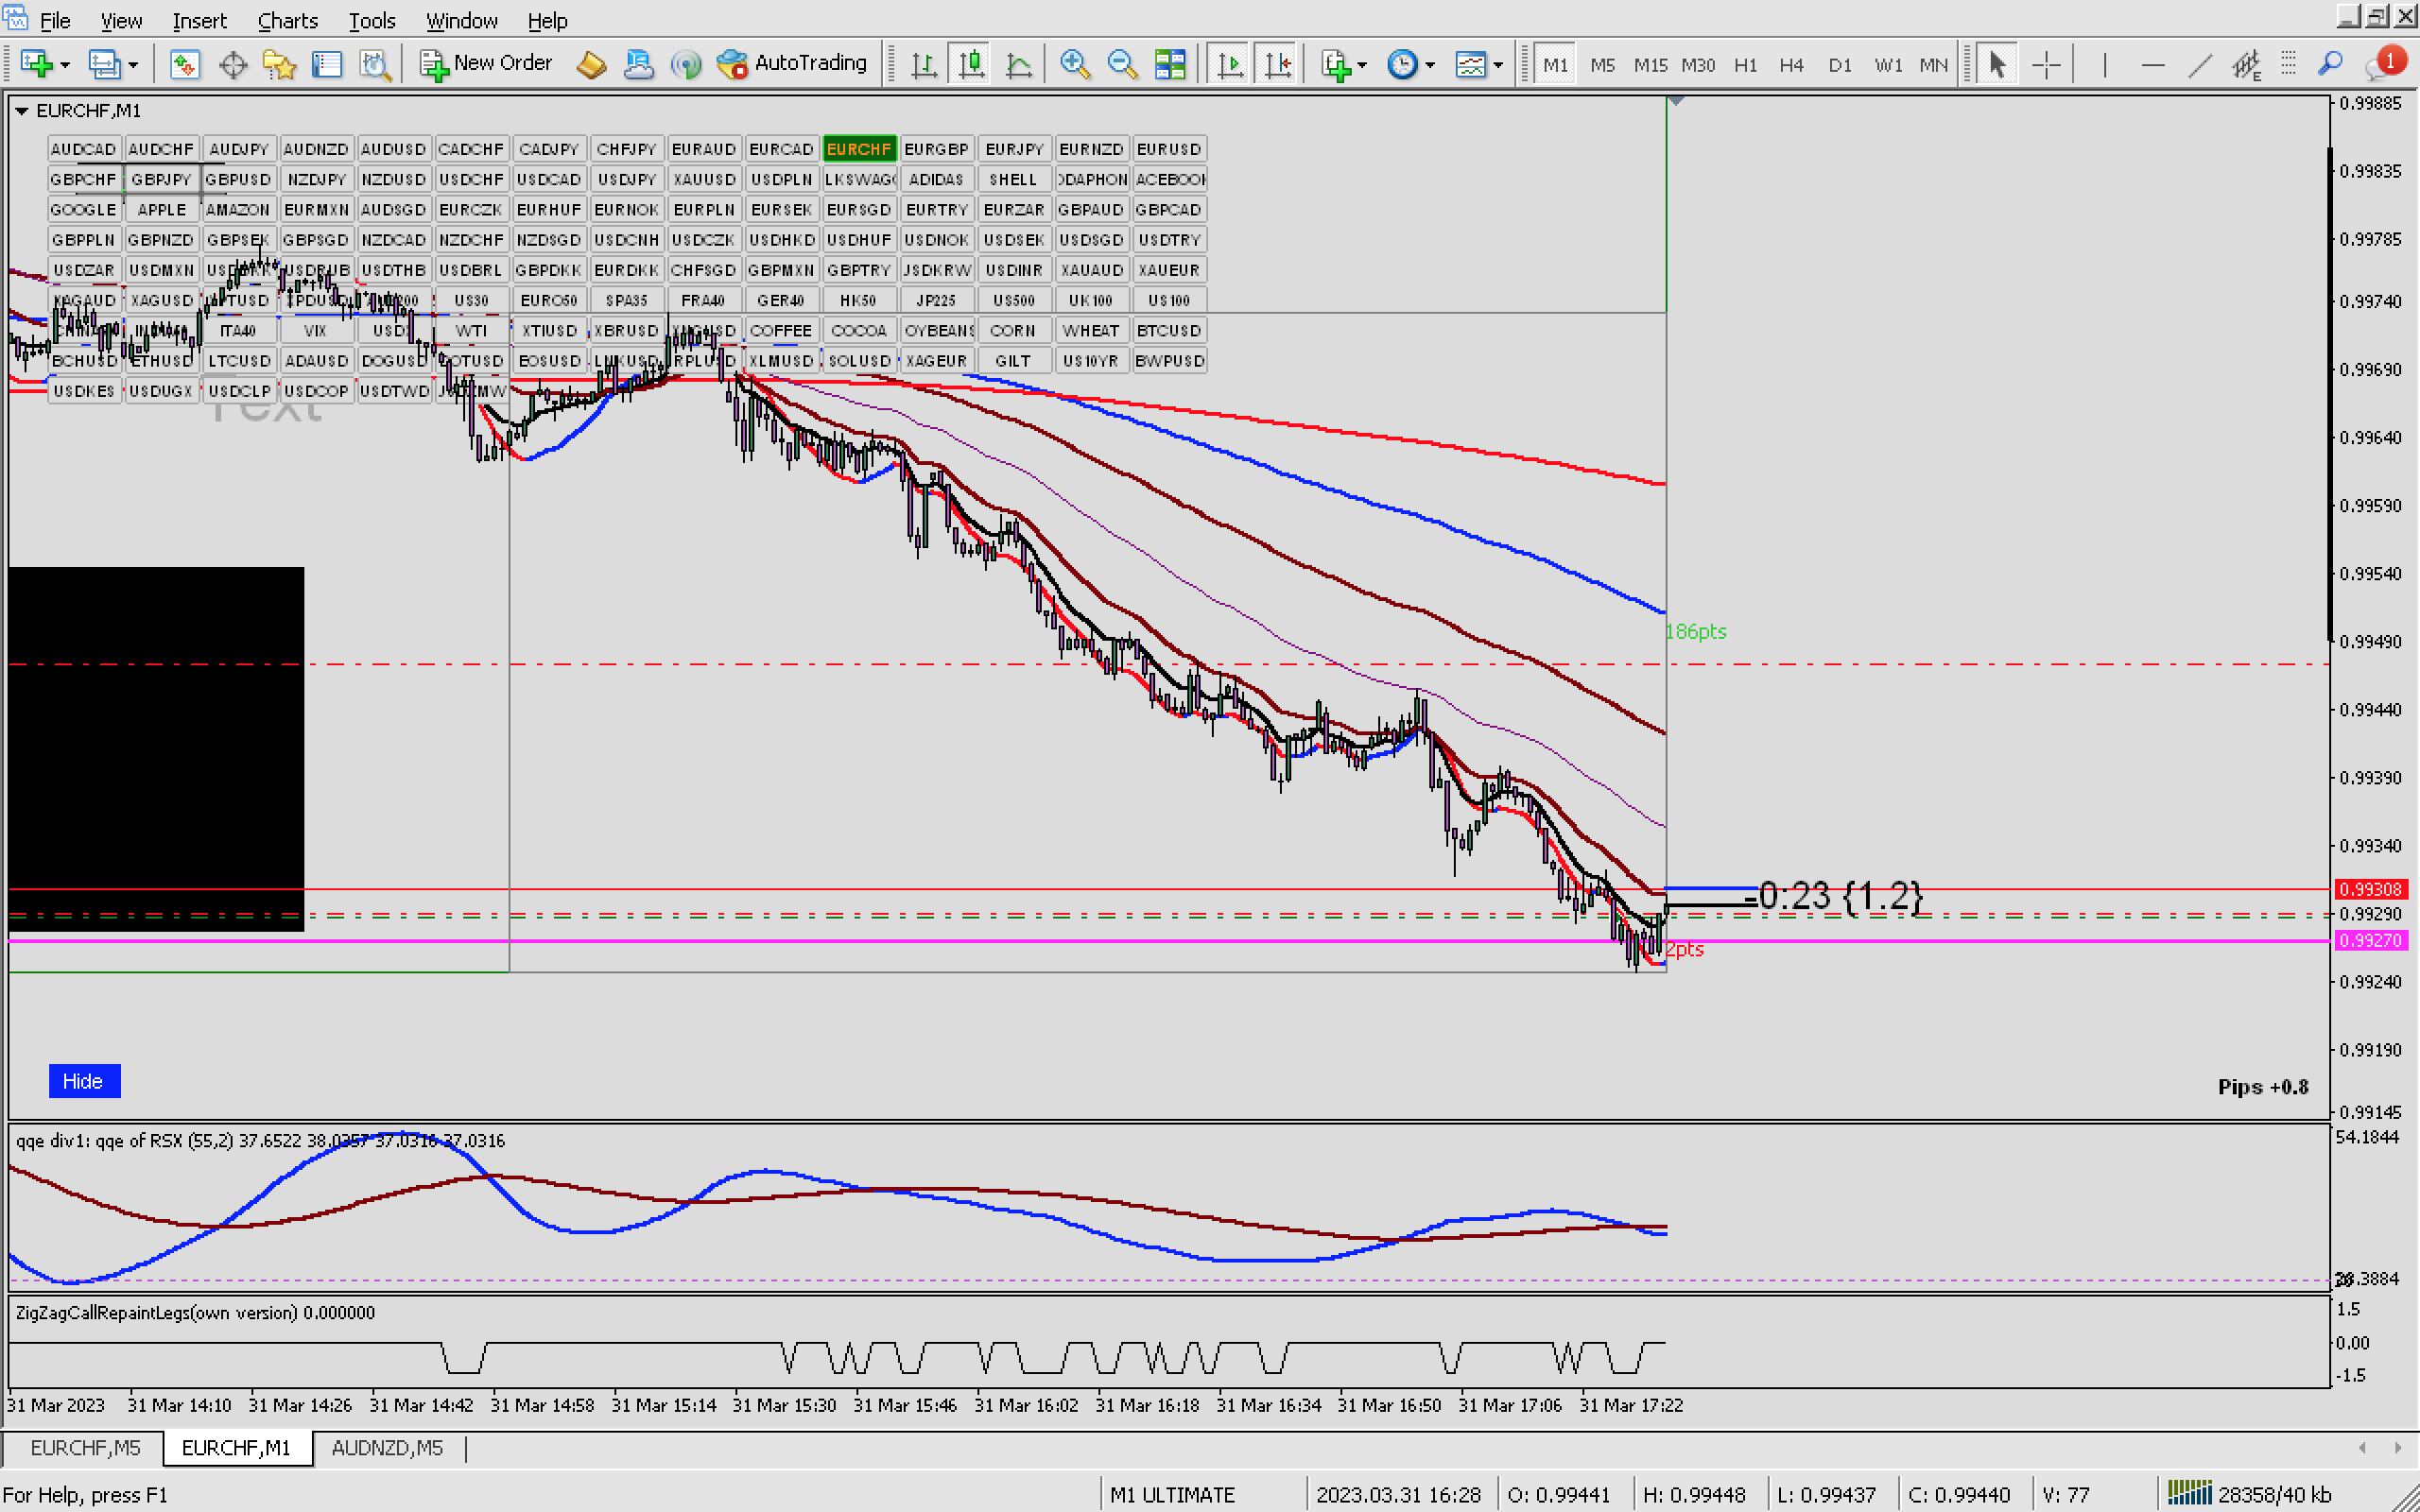Open Navigator with the star folder icon
The width and height of the screenshot is (2420, 1512).
point(279,65)
